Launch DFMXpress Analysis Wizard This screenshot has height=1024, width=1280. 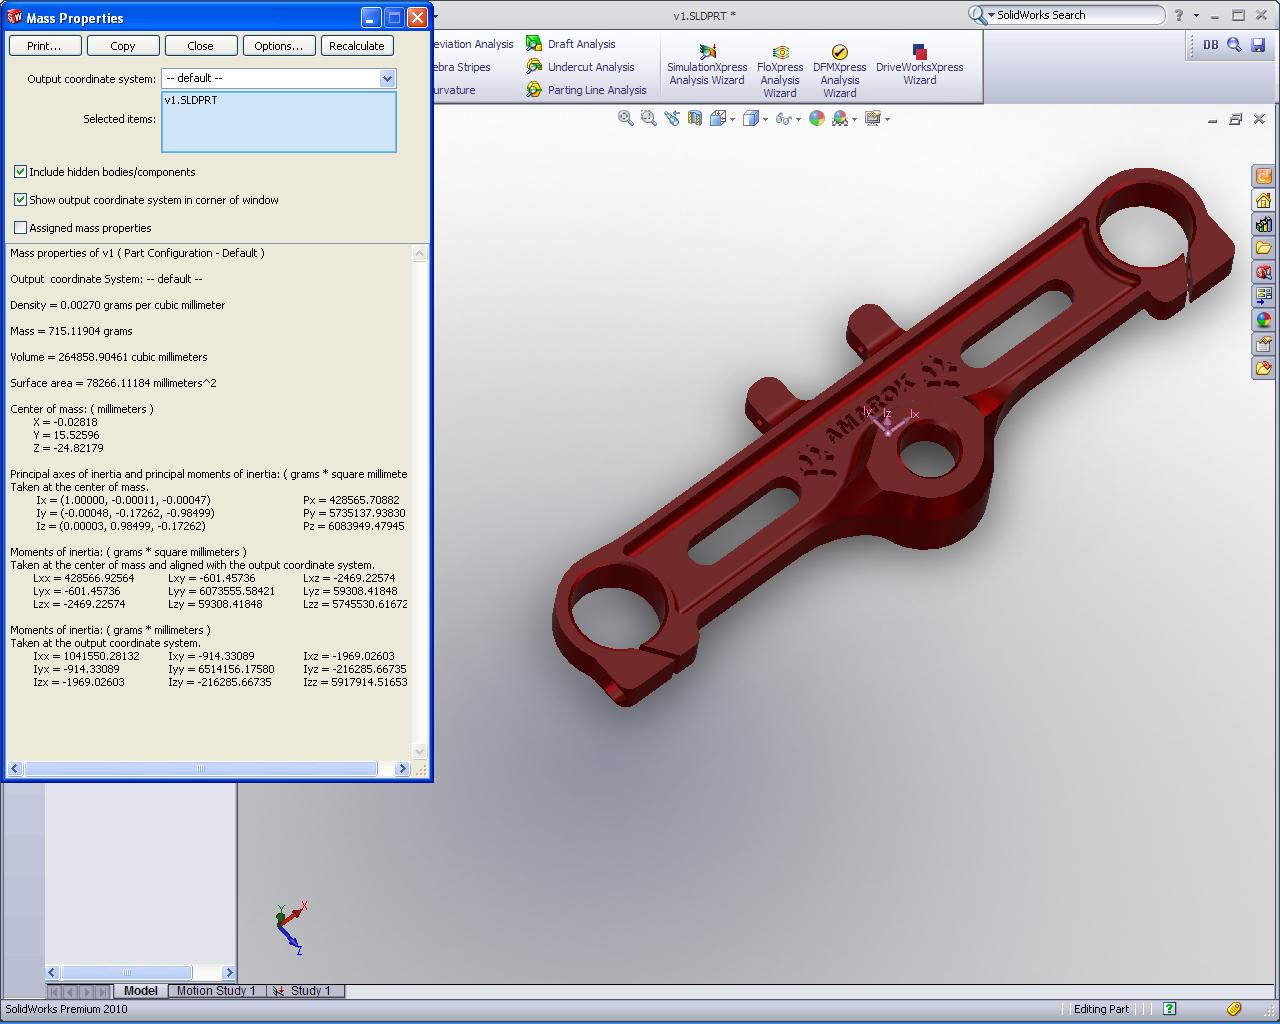(x=840, y=72)
